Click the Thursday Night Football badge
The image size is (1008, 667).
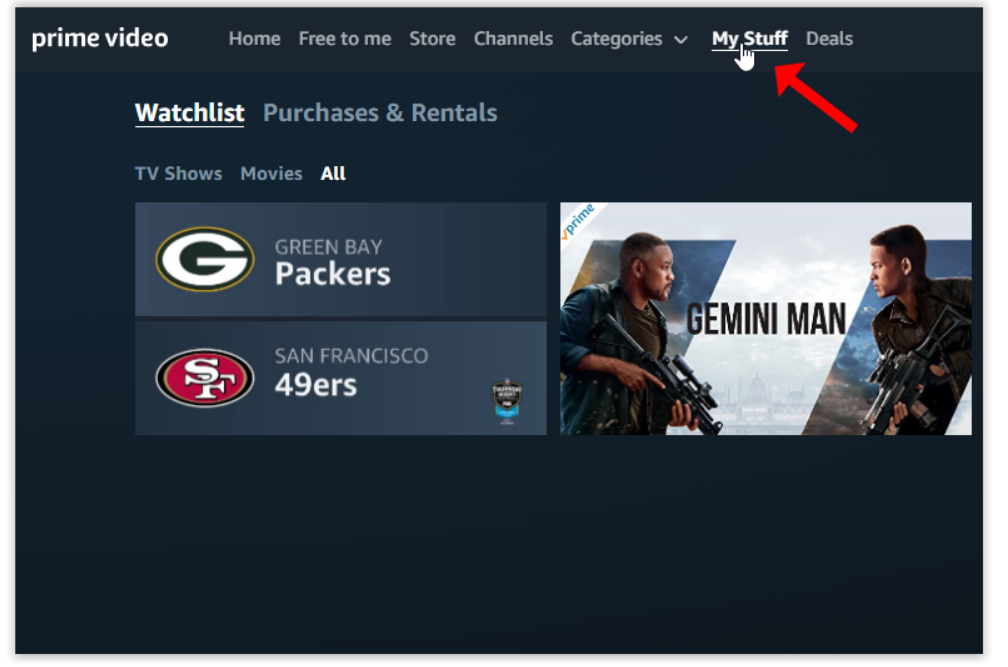click(x=507, y=401)
